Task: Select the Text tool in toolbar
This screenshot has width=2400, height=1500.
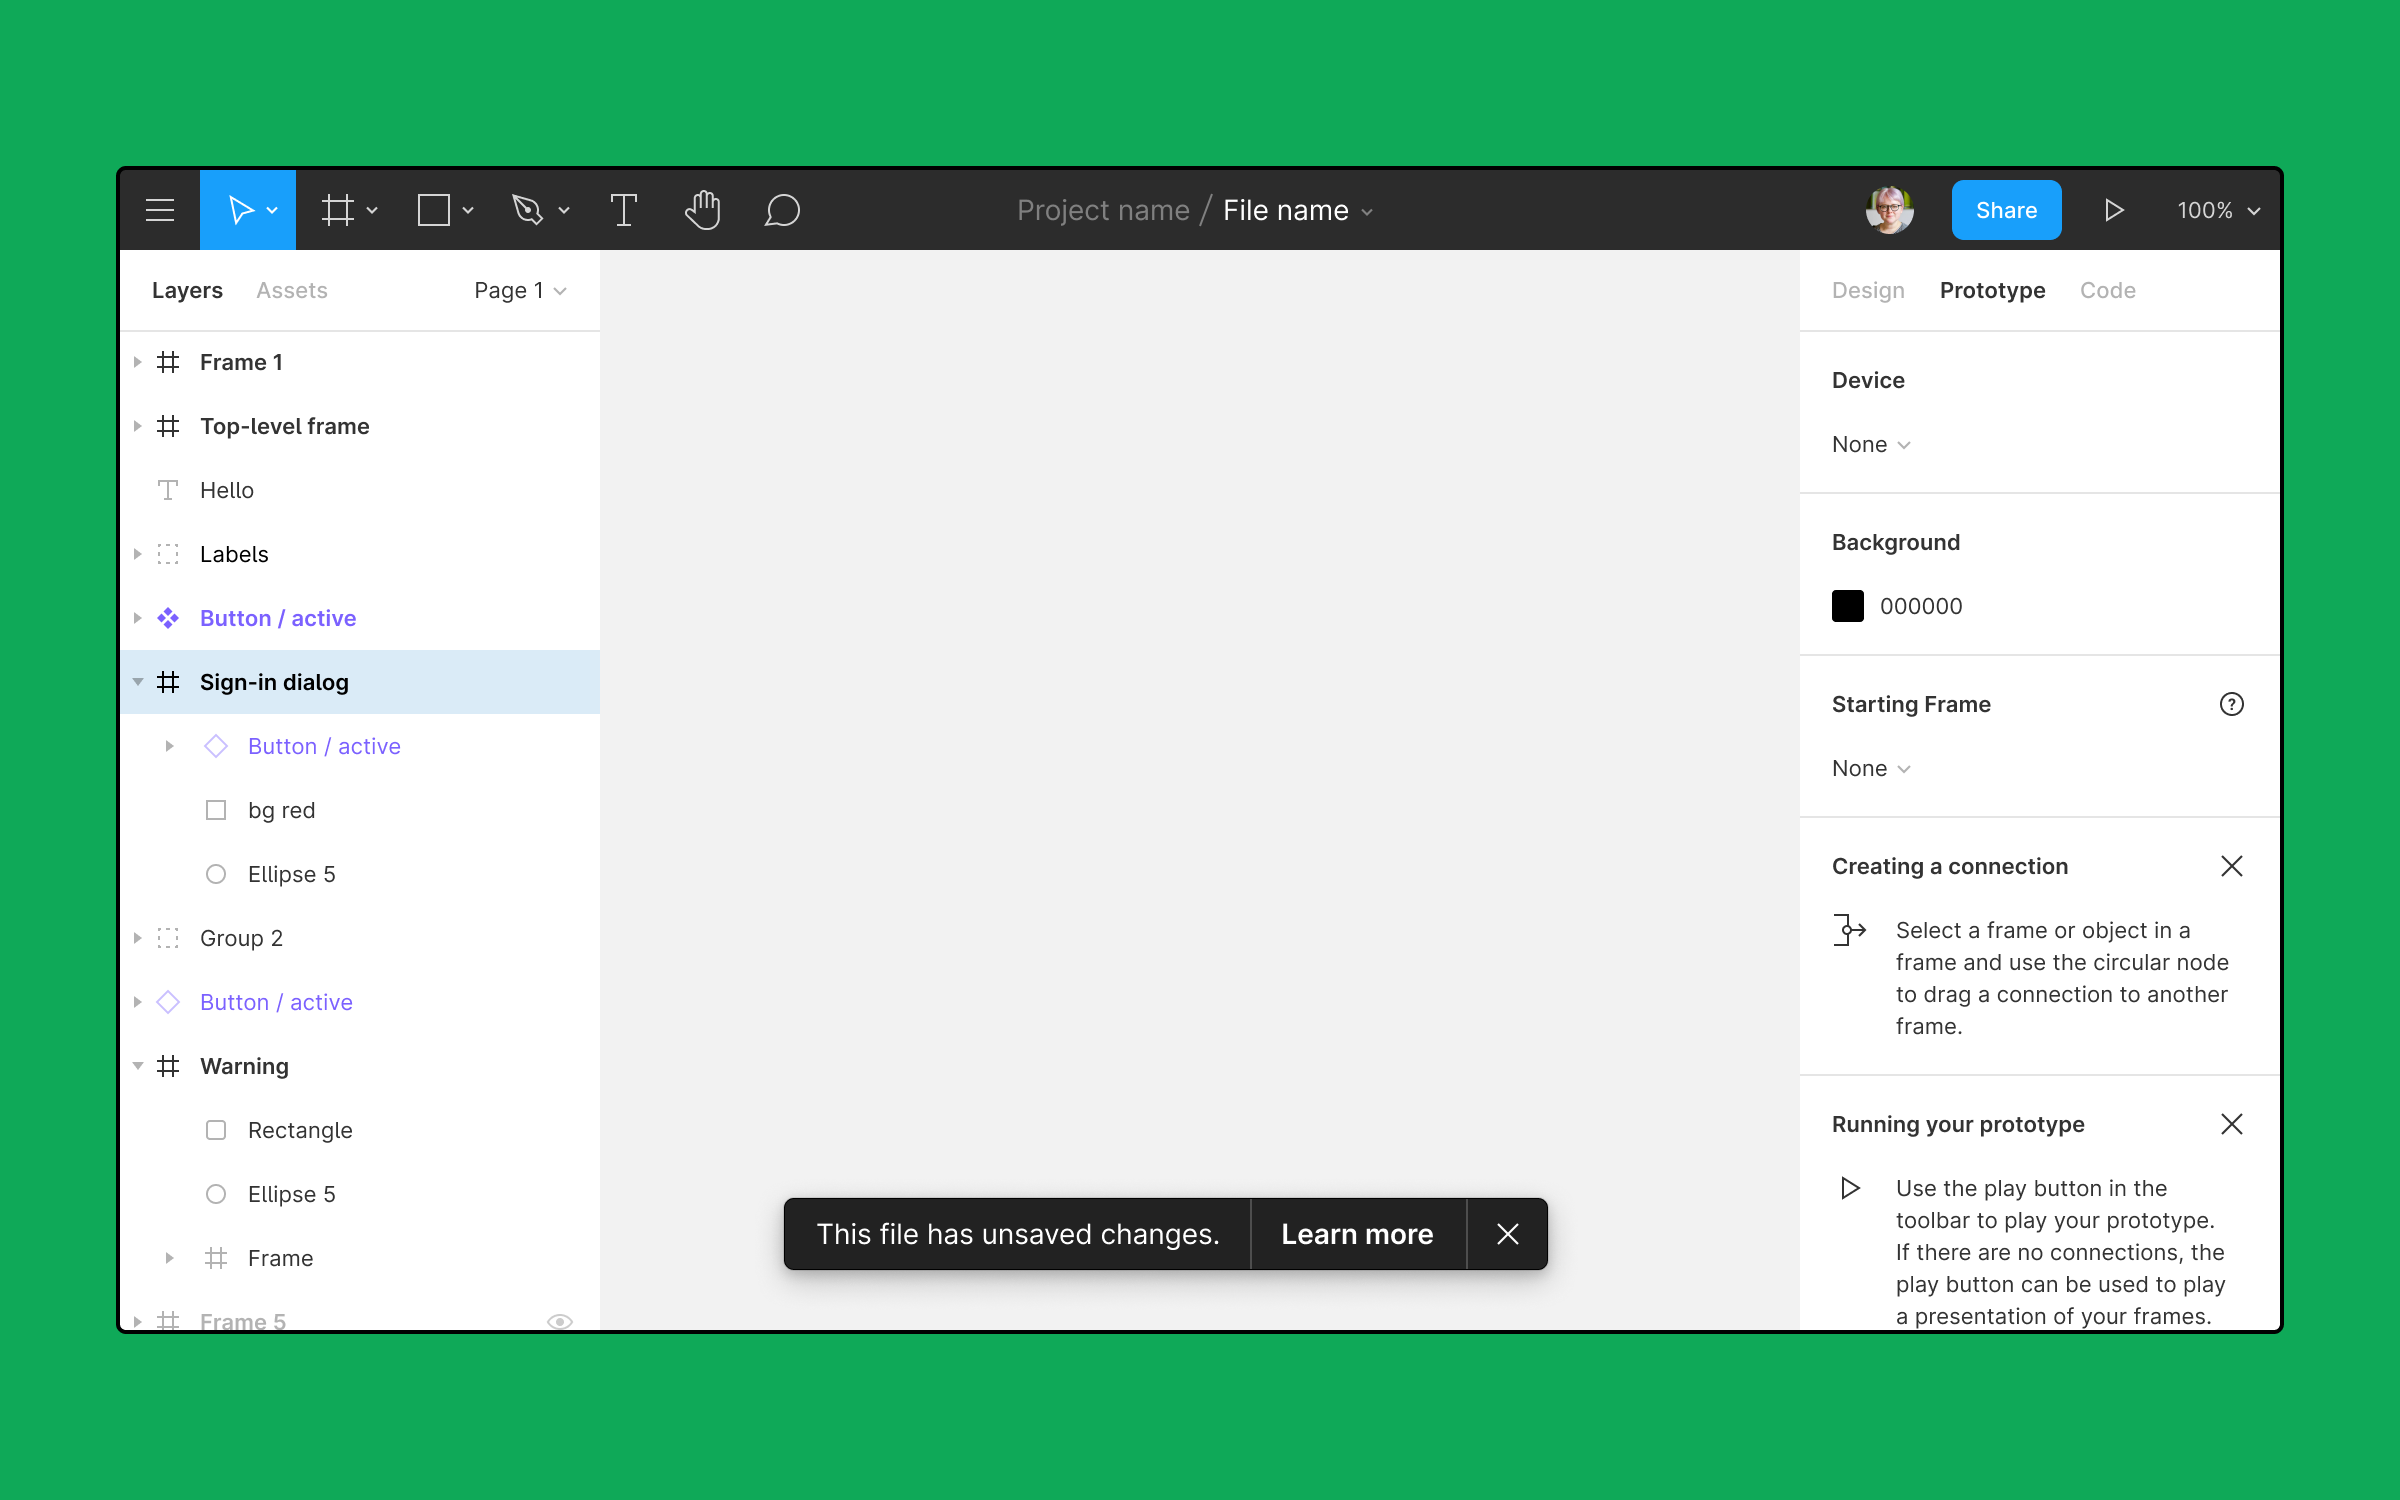Action: [x=622, y=209]
